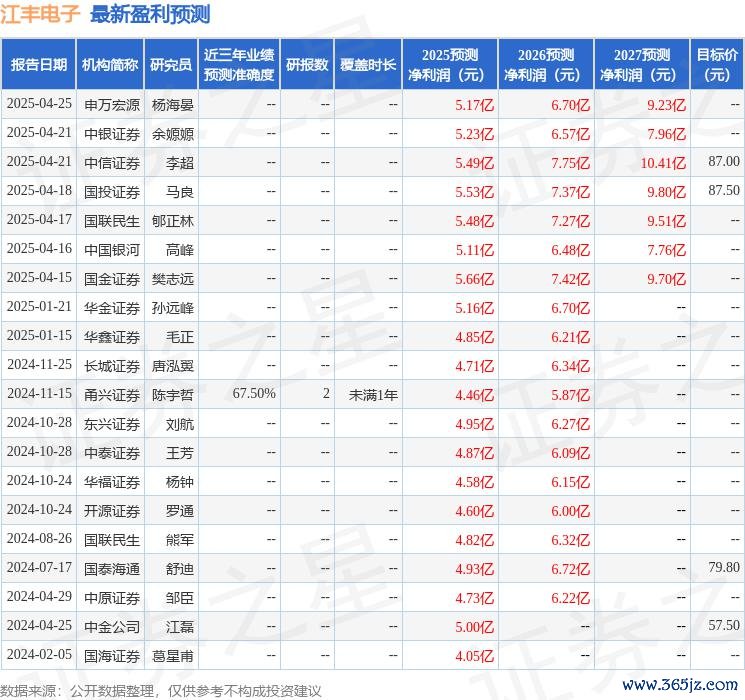Click the 2026预测净利润 column header

(x=546, y=64)
